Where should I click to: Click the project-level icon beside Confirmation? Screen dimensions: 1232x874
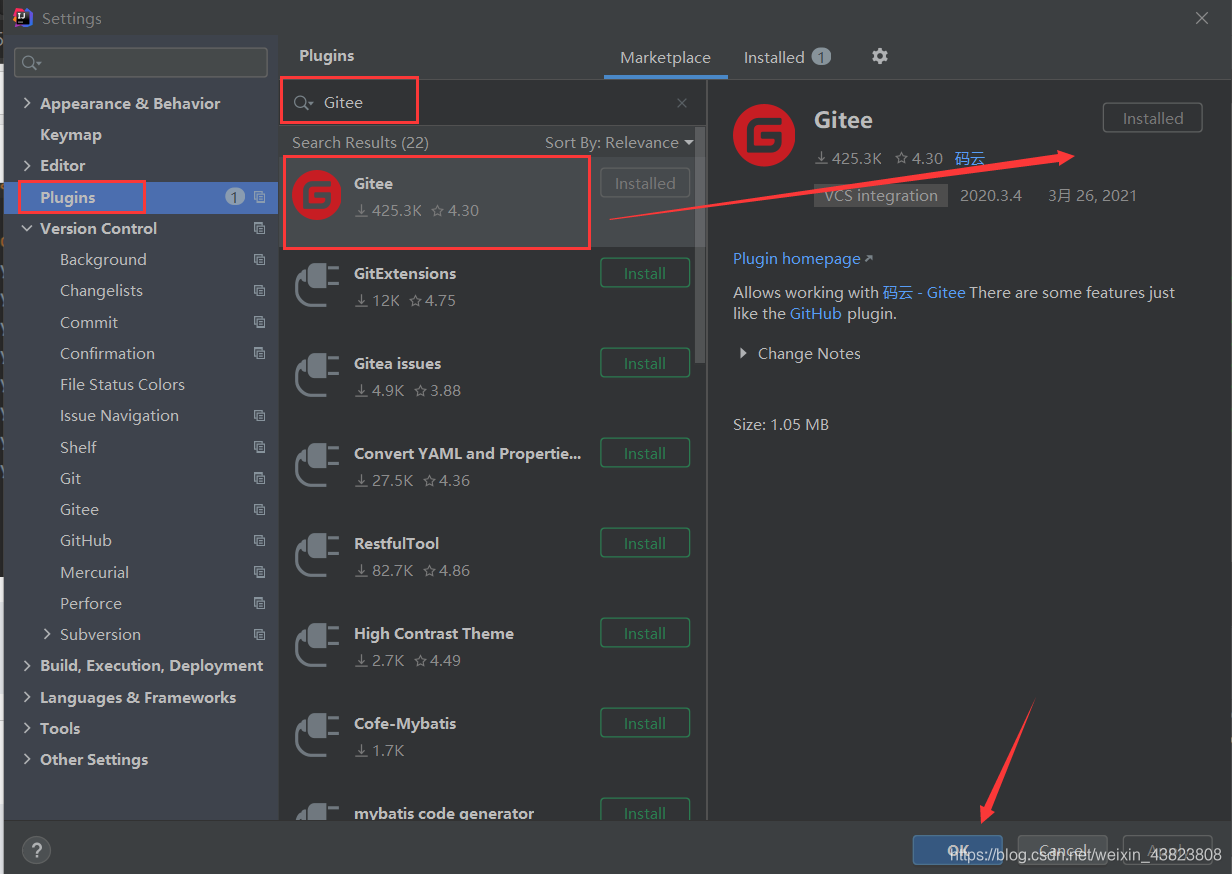coord(259,353)
